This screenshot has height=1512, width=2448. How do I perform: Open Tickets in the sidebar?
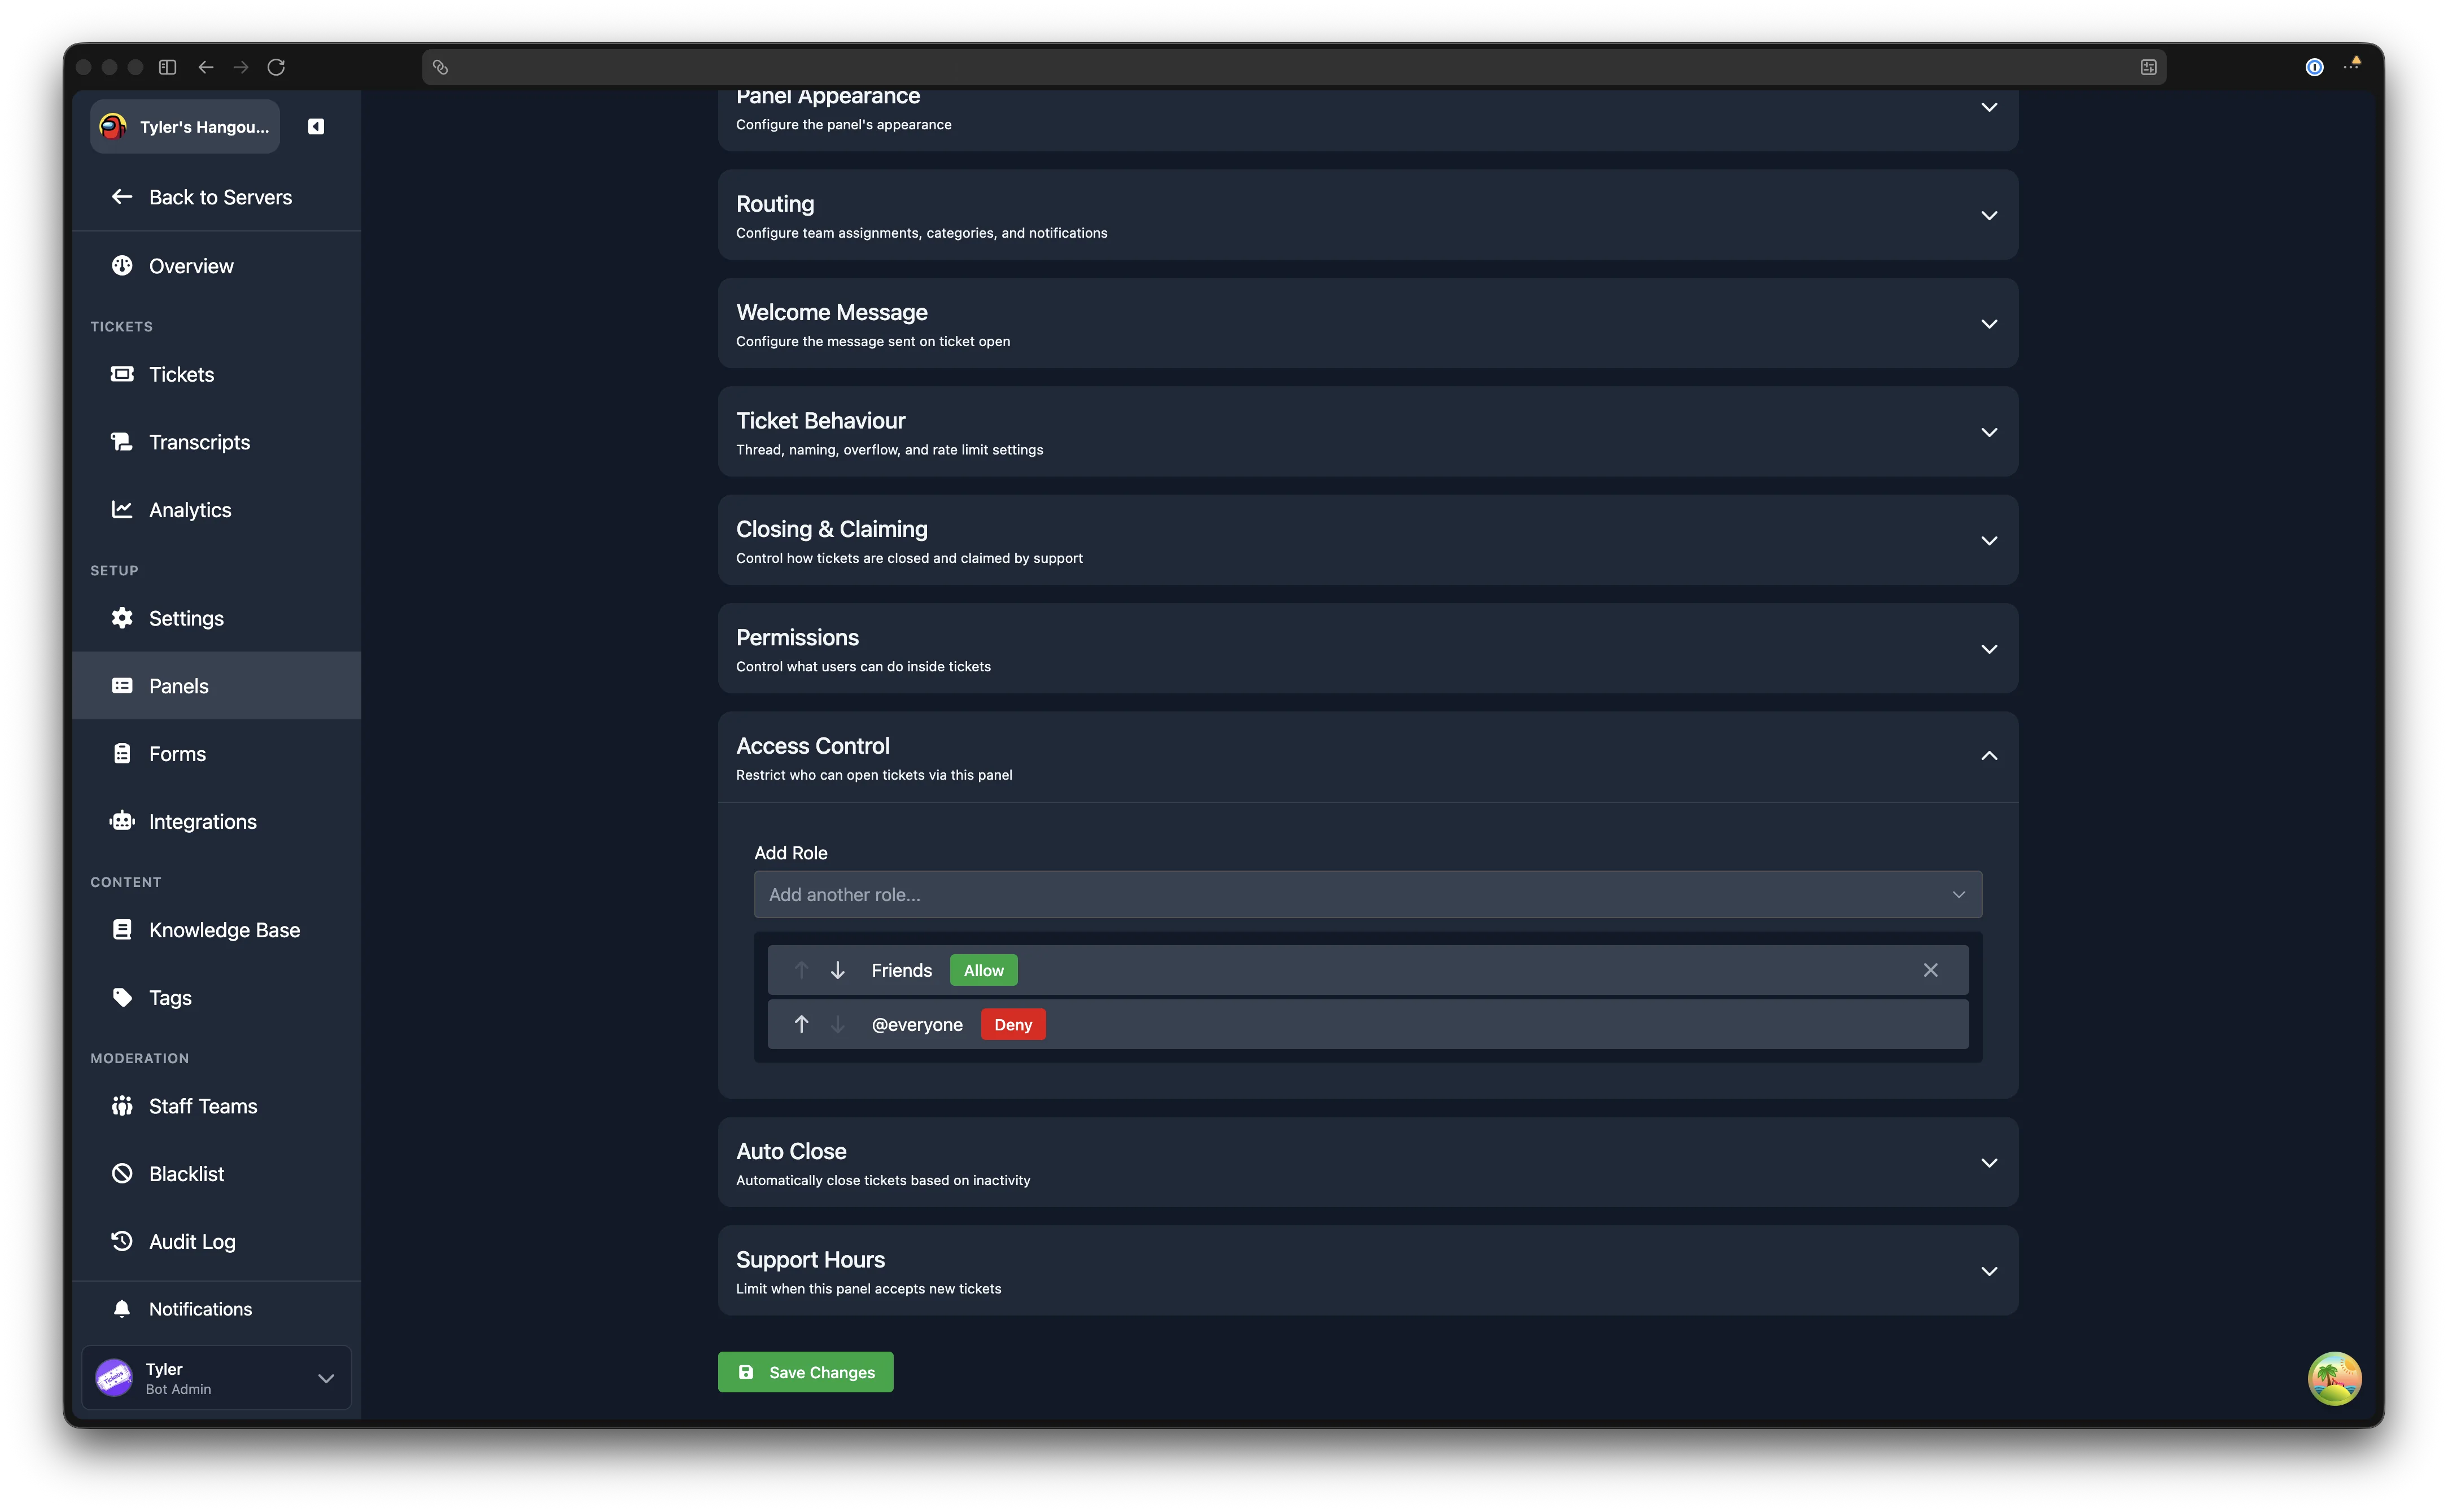point(217,374)
